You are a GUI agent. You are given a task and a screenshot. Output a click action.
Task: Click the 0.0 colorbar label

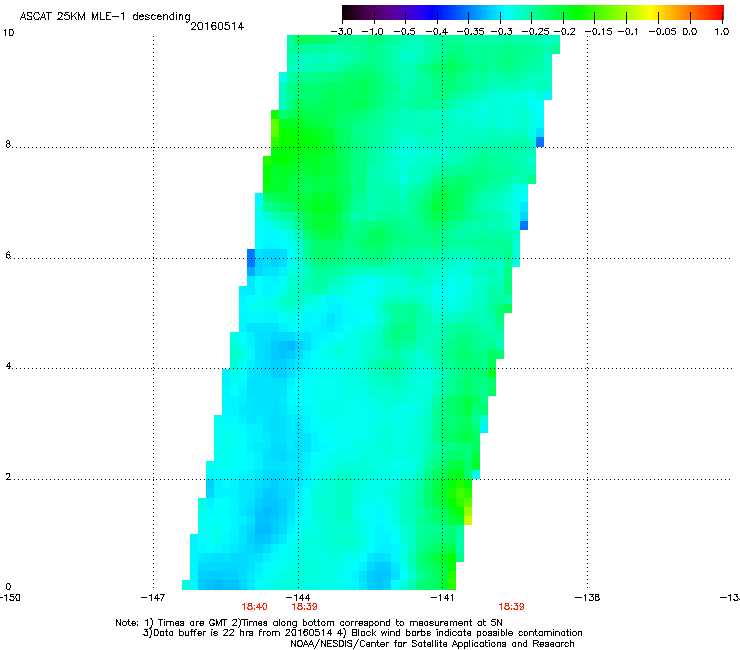[690, 32]
